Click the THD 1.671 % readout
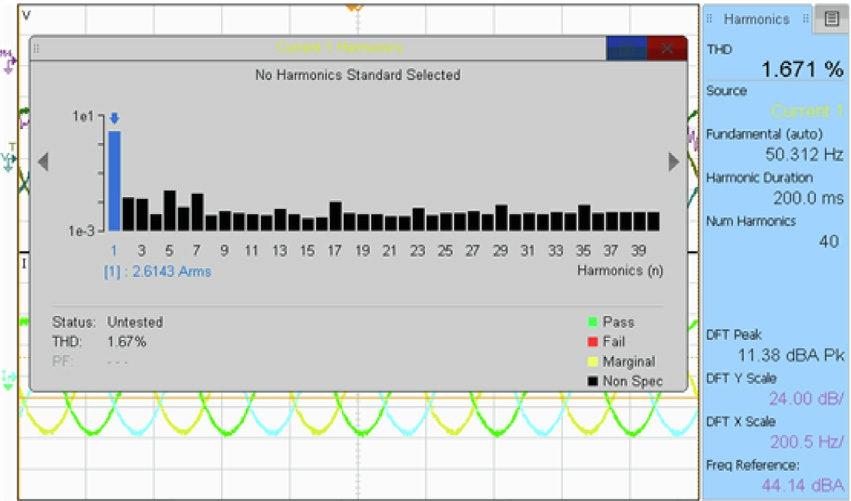 [803, 69]
